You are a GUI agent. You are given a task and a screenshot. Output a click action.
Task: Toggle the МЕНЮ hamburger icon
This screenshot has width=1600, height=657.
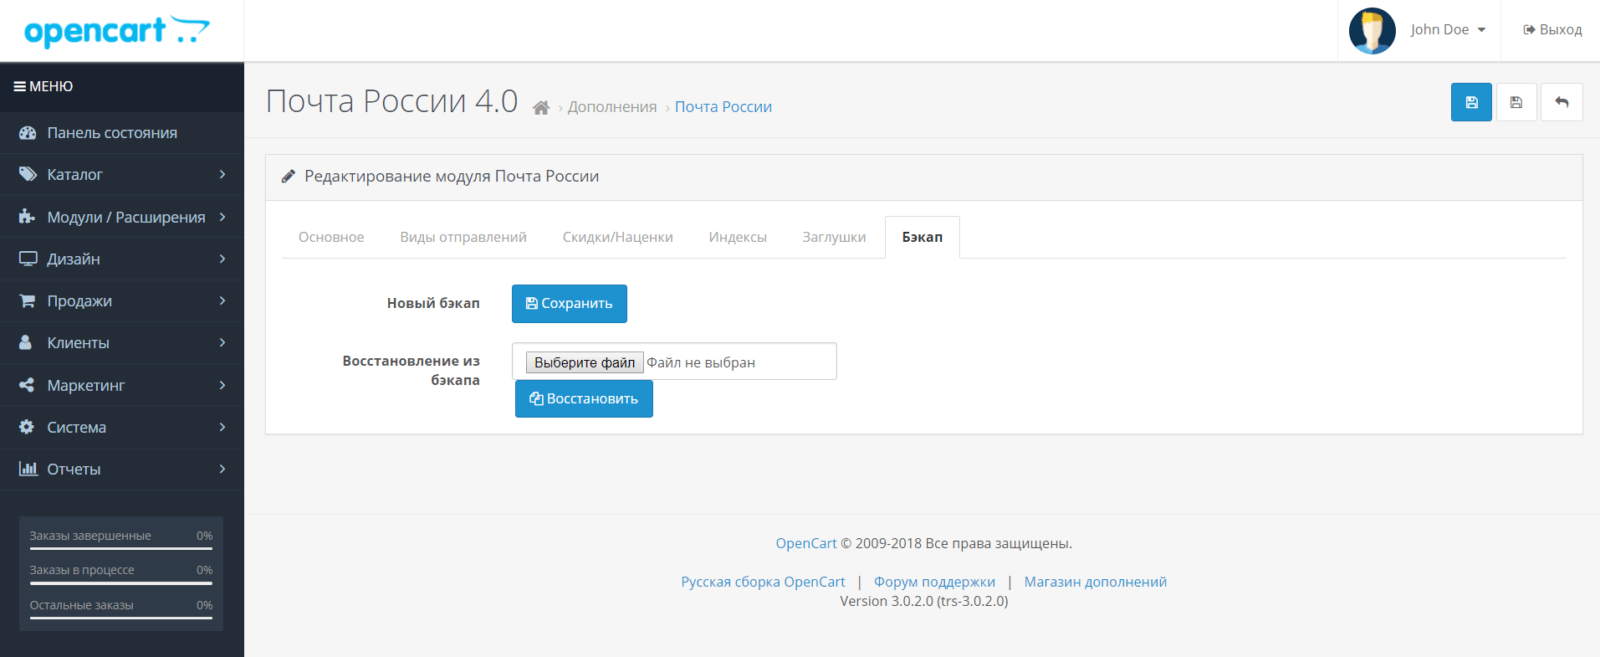(x=19, y=87)
